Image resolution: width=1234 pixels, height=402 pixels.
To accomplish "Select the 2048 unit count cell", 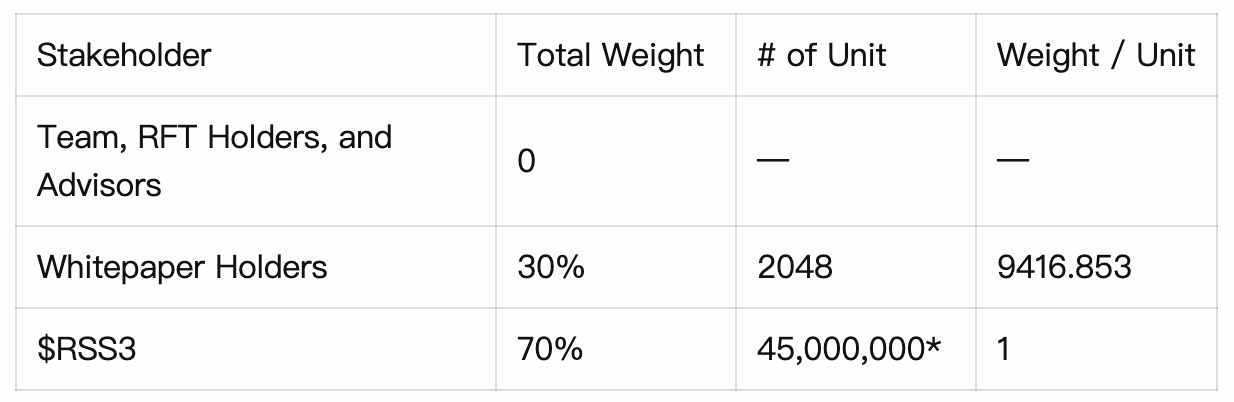I will (794, 267).
